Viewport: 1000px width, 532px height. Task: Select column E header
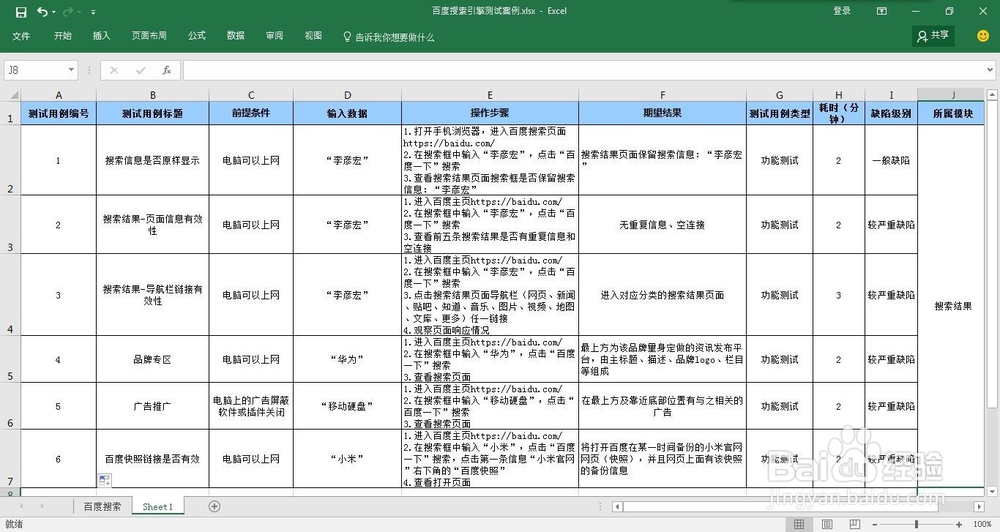(x=490, y=95)
